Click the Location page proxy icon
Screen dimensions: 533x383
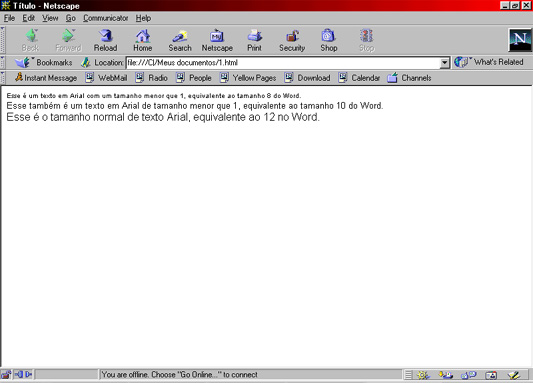[x=86, y=63]
